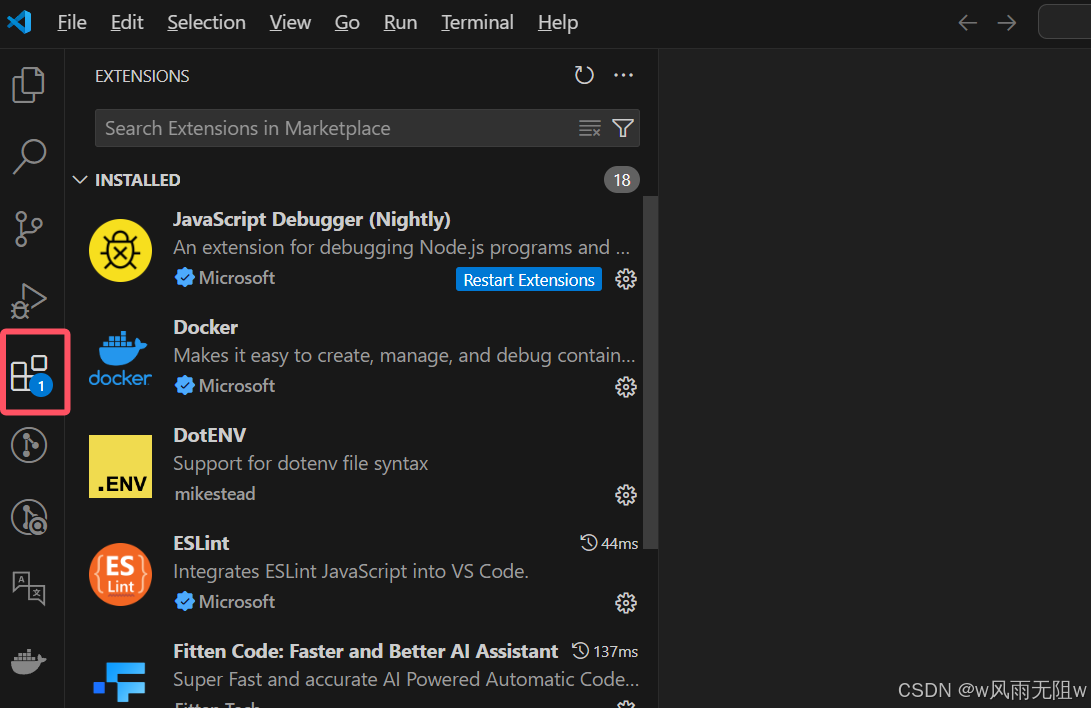Clear extensions search results icon
Viewport: 1091px width, 708px height.
pyautogui.click(x=589, y=128)
